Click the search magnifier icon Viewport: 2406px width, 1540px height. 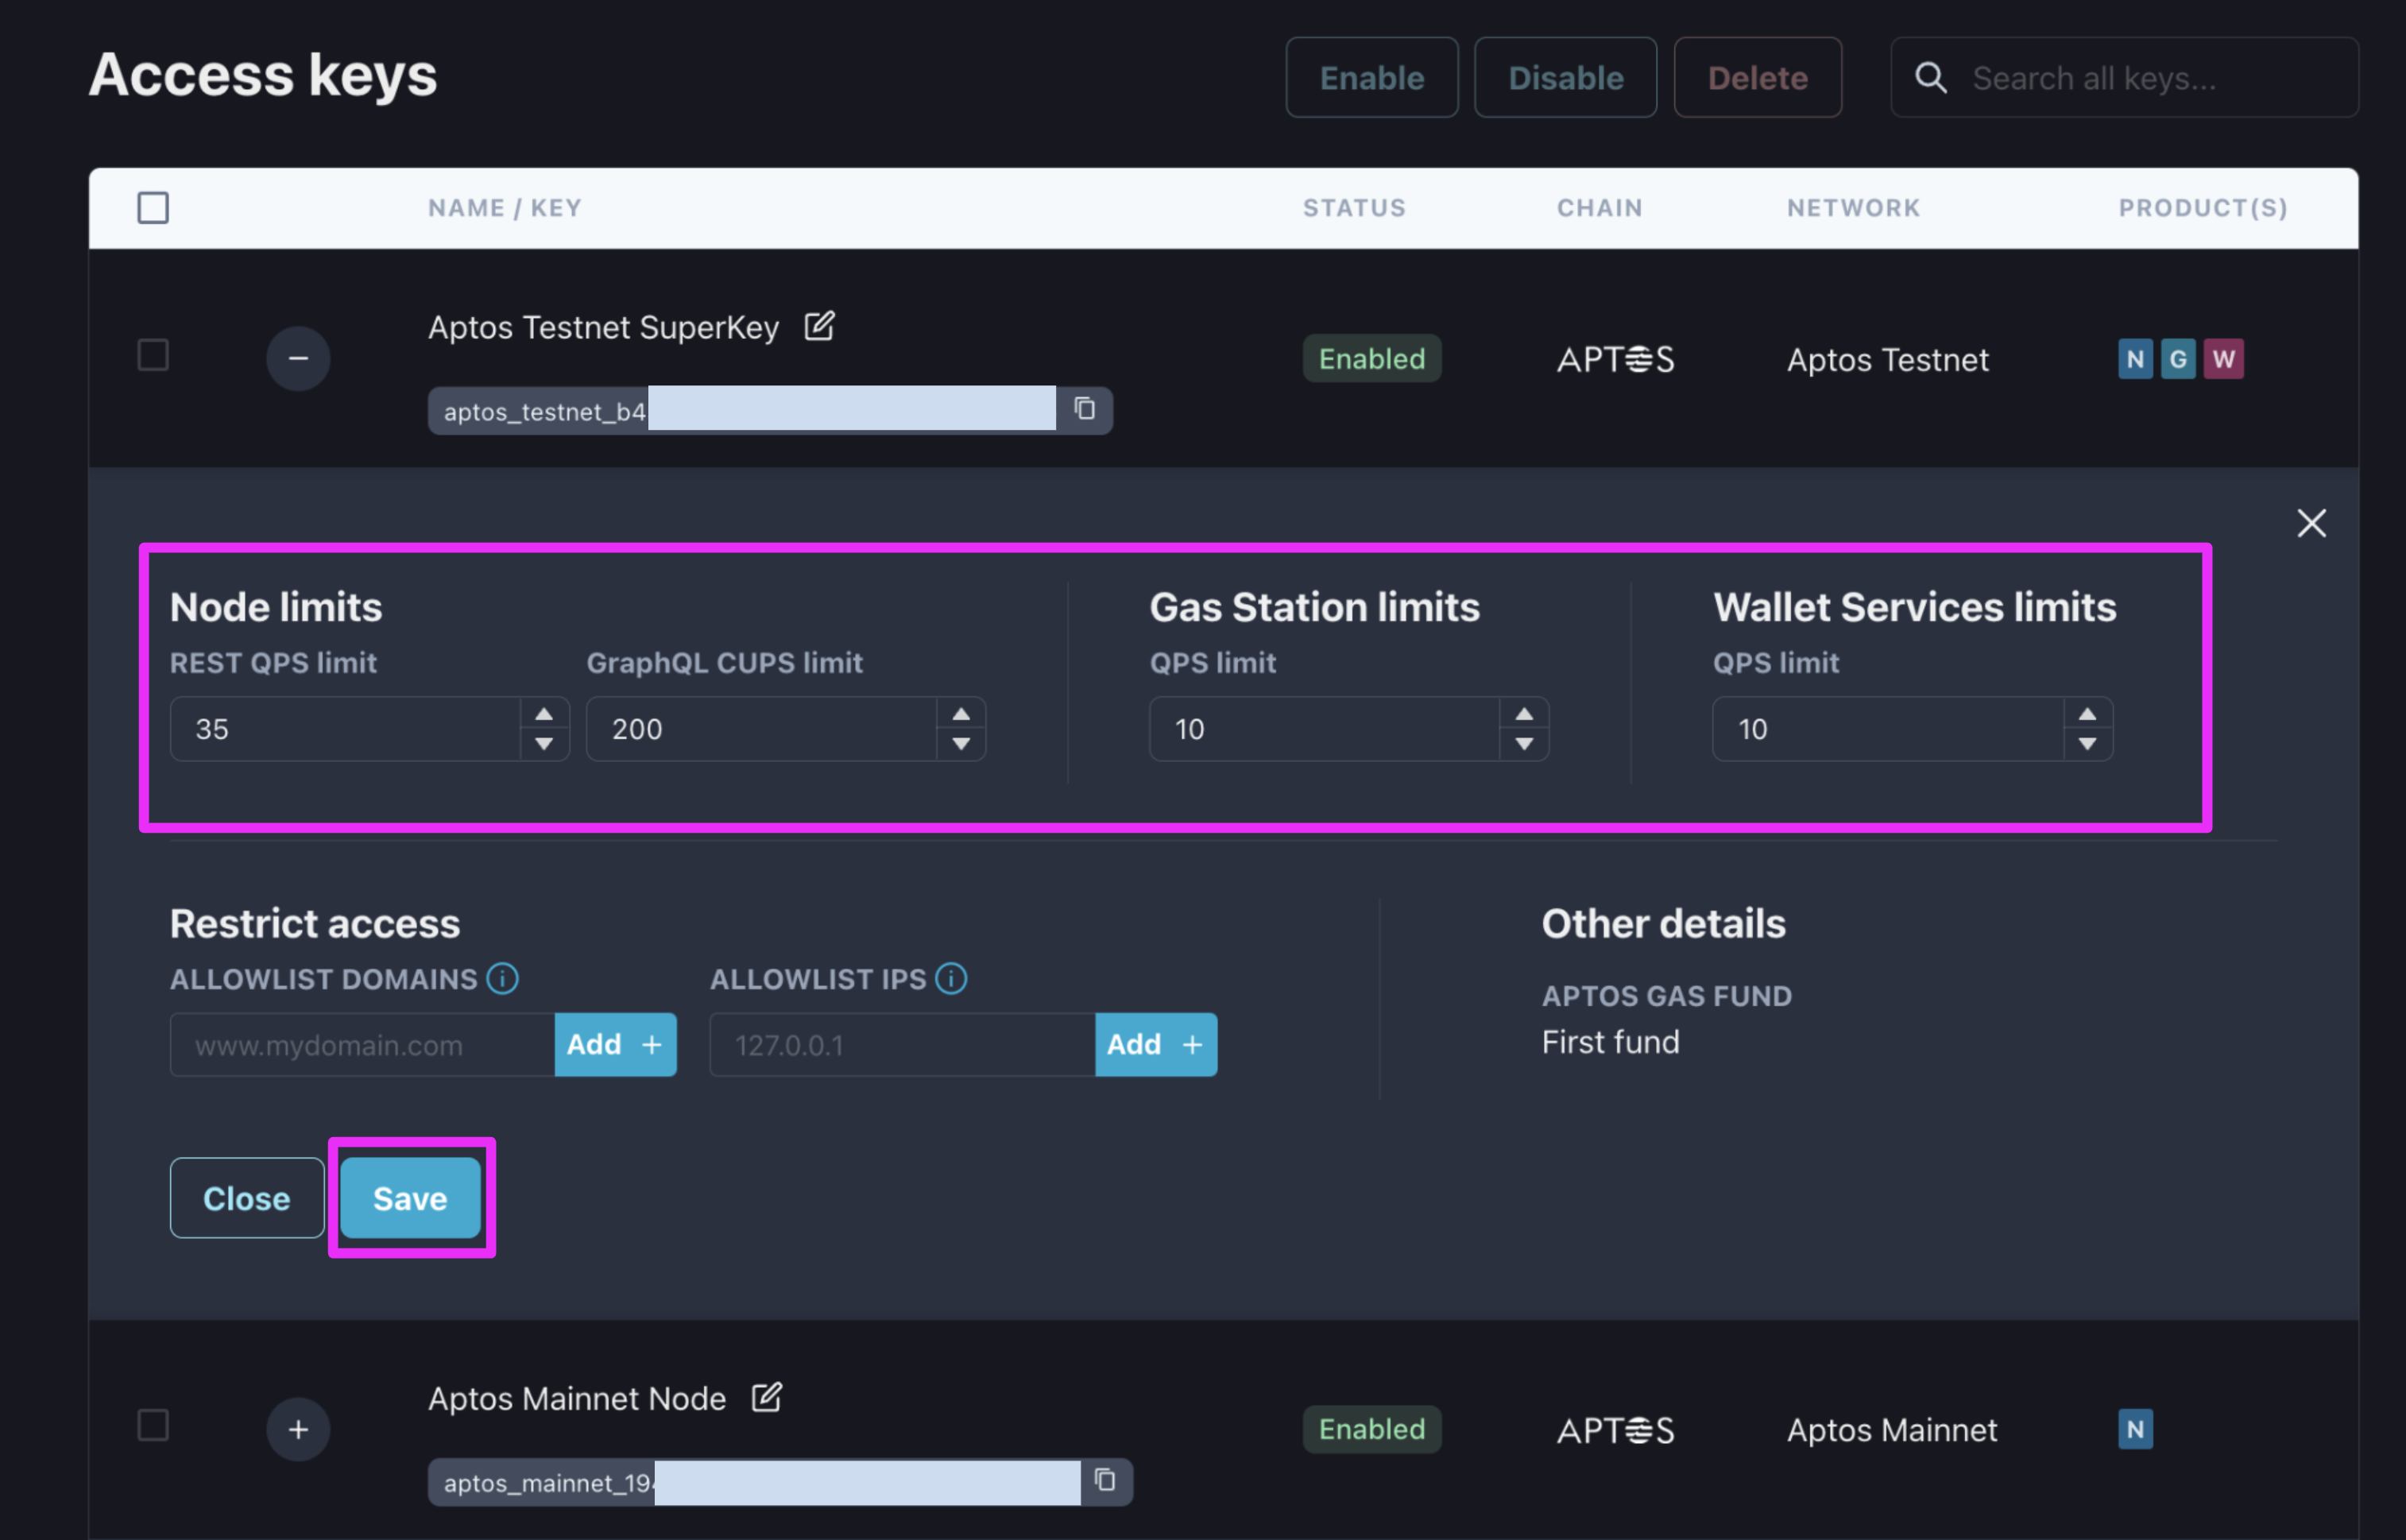[1930, 78]
